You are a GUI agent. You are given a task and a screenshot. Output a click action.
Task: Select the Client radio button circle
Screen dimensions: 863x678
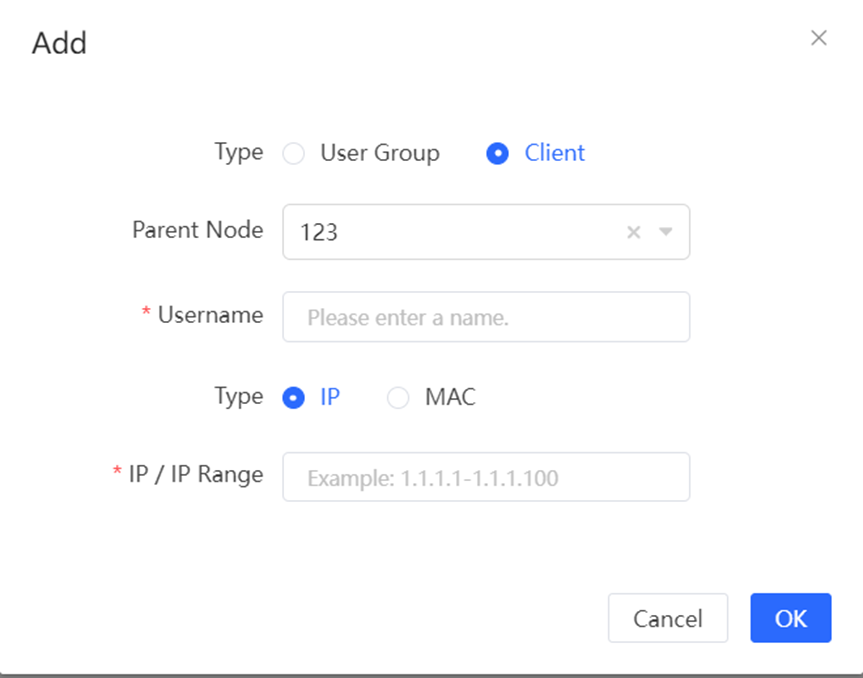click(497, 154)
